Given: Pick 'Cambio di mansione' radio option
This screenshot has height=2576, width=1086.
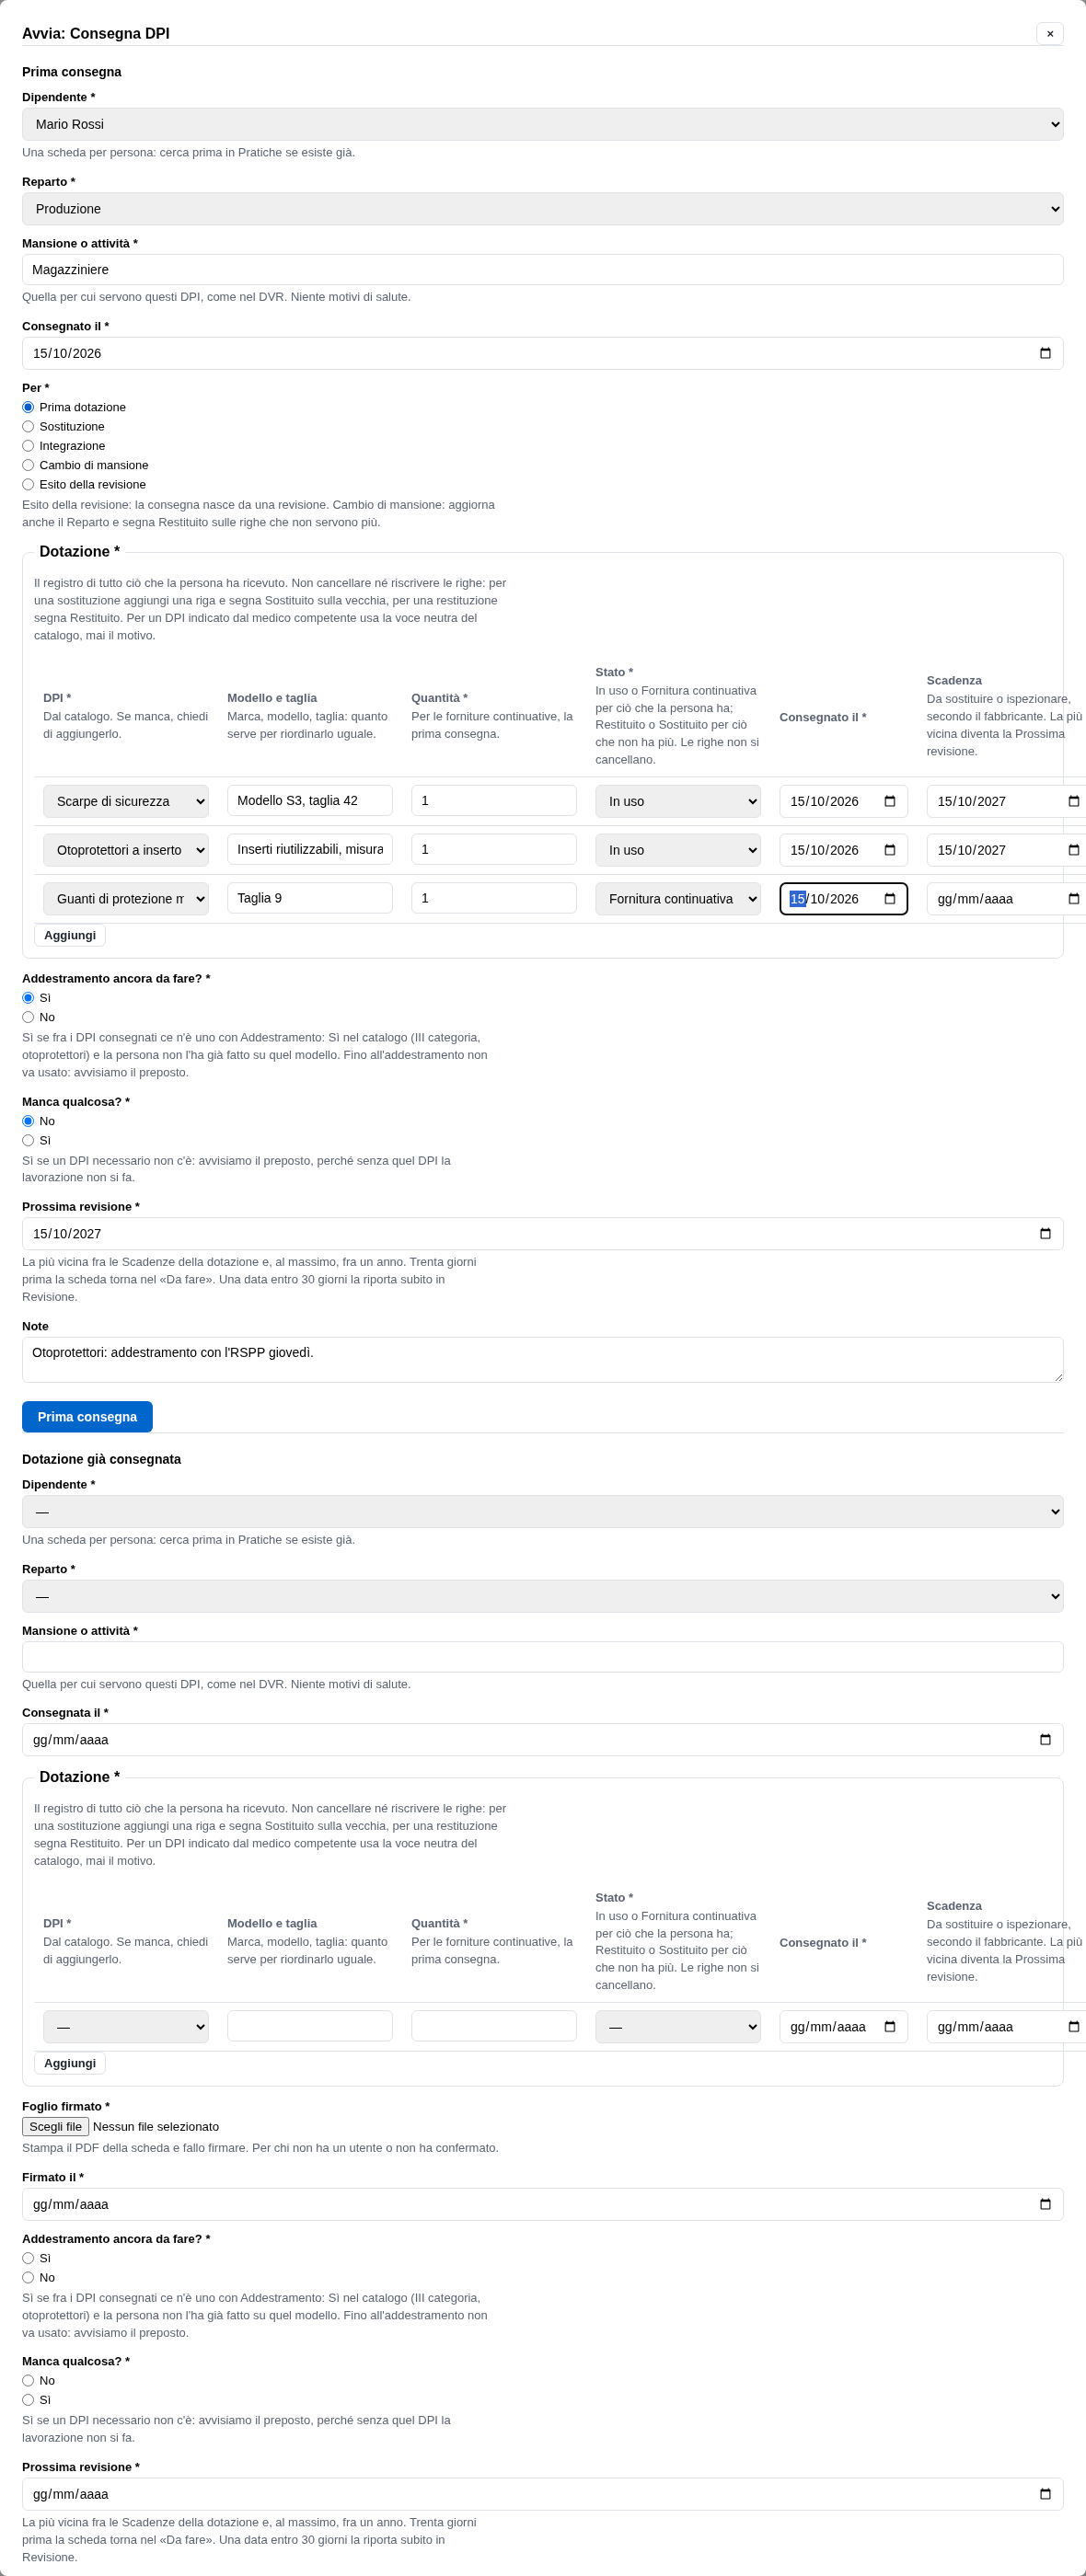Looking at the screenshot, I should coord(28,465).
